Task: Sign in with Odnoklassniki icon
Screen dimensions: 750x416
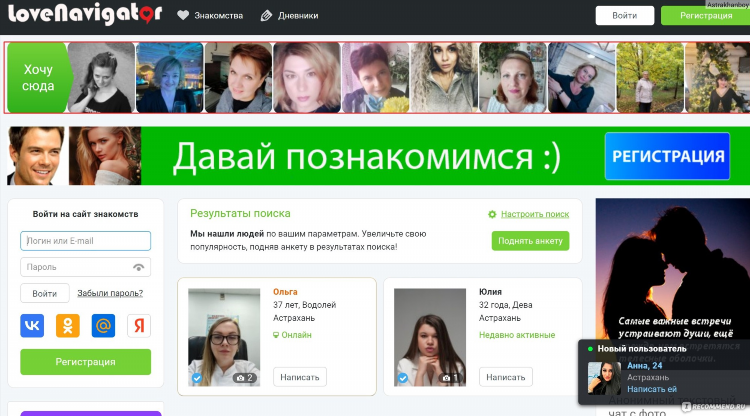Action: (x=68, y=326)
